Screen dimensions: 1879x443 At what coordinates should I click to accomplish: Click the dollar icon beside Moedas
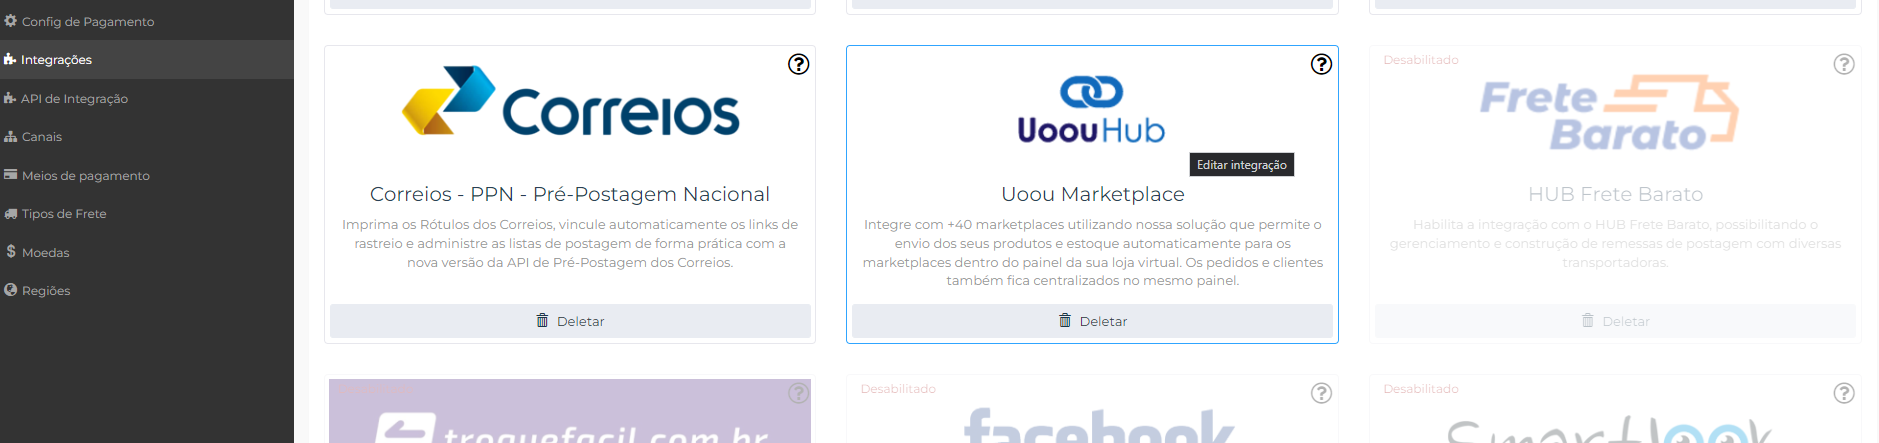(x=11, y=251)
